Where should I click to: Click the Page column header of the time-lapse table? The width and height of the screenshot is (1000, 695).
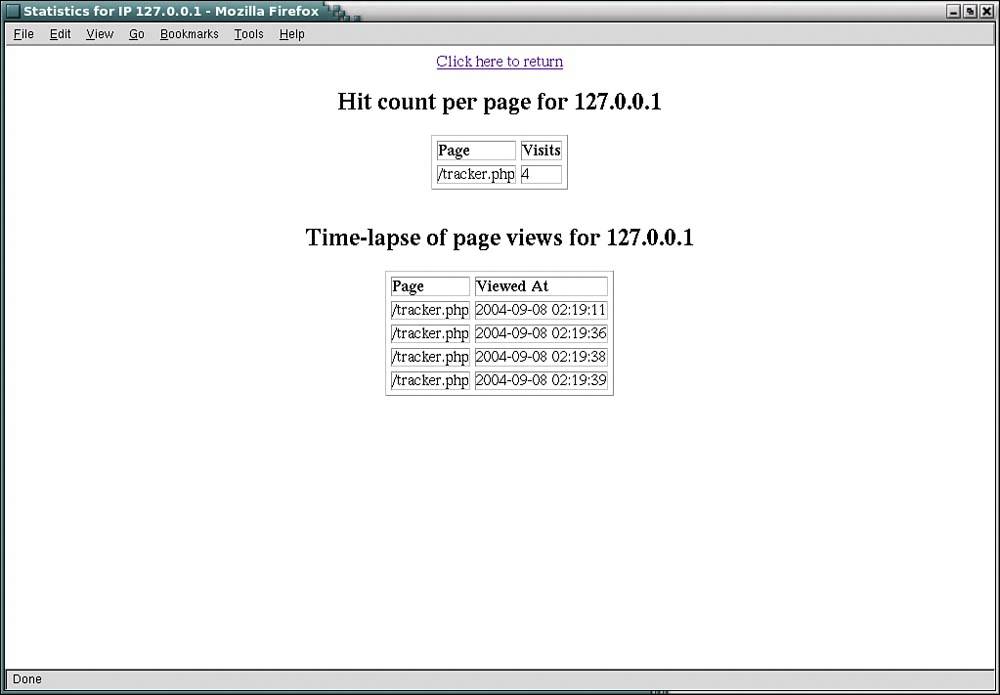point(429,286)
